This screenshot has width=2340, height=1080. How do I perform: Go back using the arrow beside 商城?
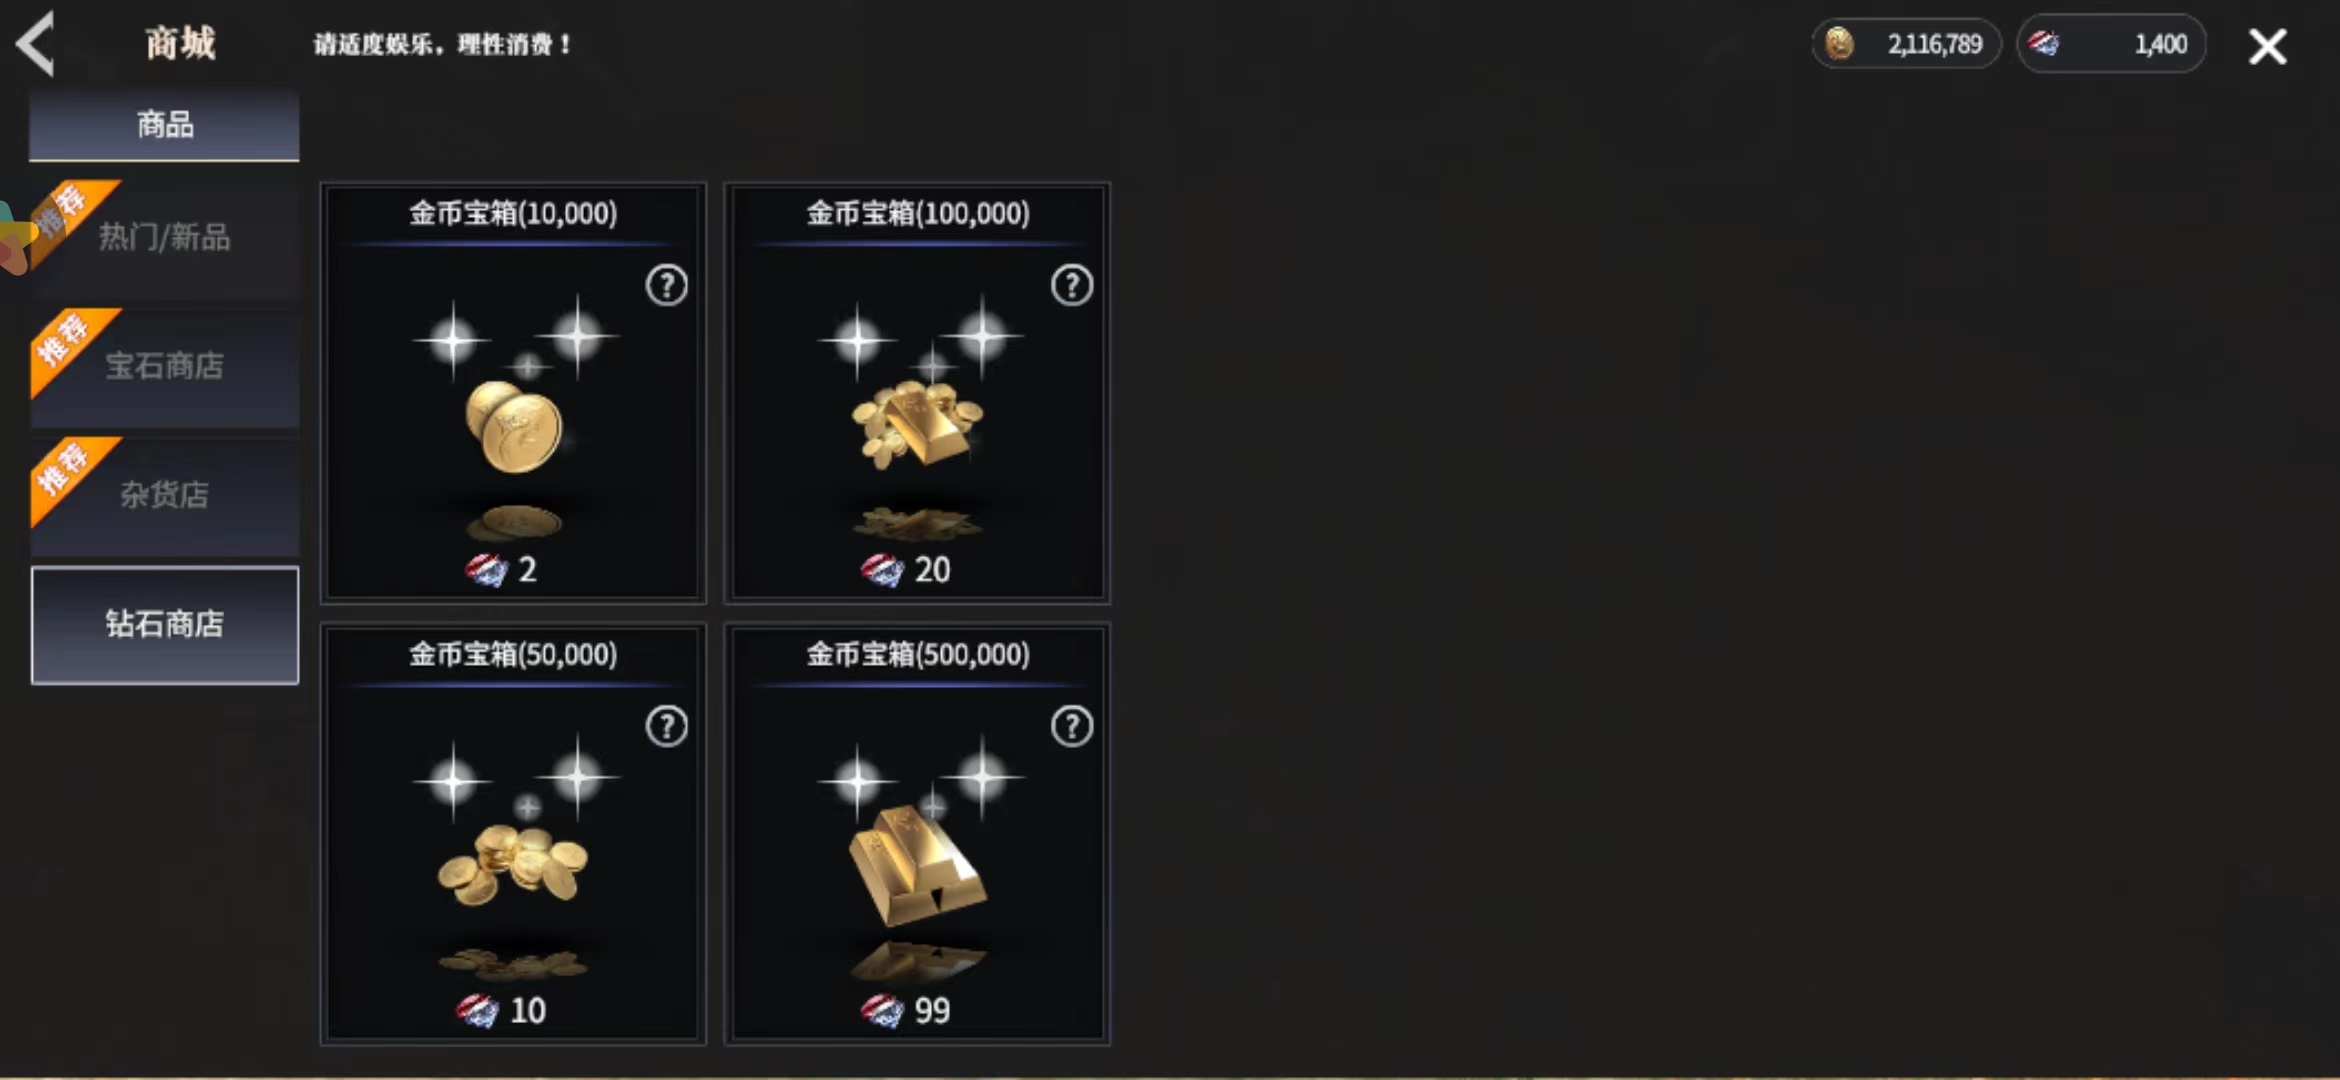(36, 44)
